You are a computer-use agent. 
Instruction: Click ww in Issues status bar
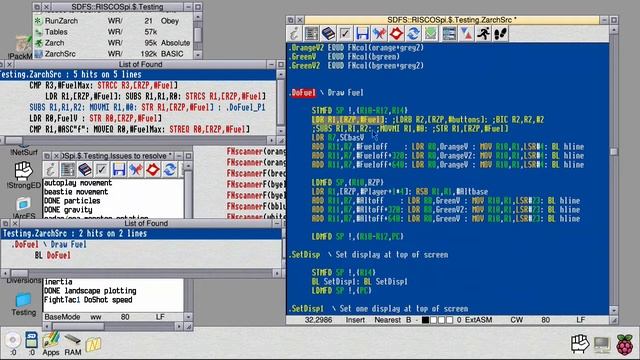click(96, 317)
